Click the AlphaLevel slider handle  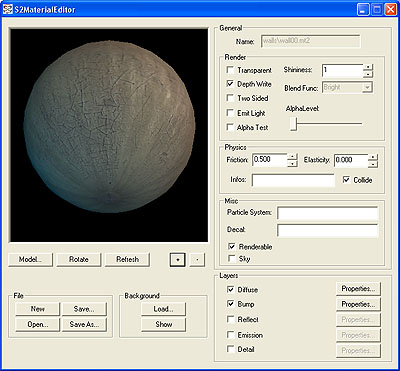[293, 124]
